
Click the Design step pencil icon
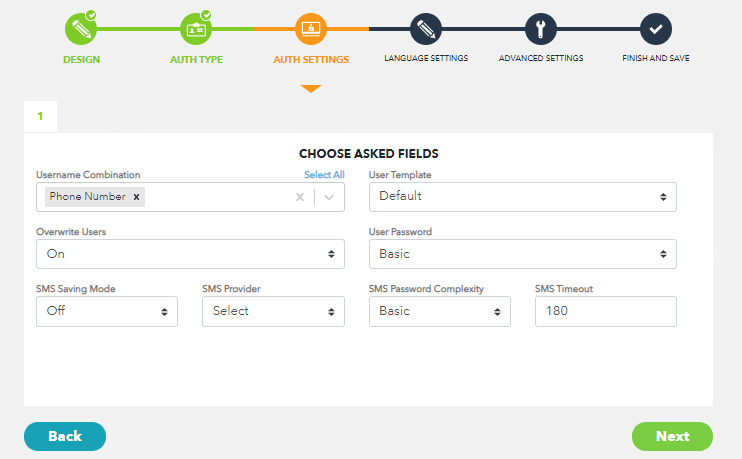(81, 28)
